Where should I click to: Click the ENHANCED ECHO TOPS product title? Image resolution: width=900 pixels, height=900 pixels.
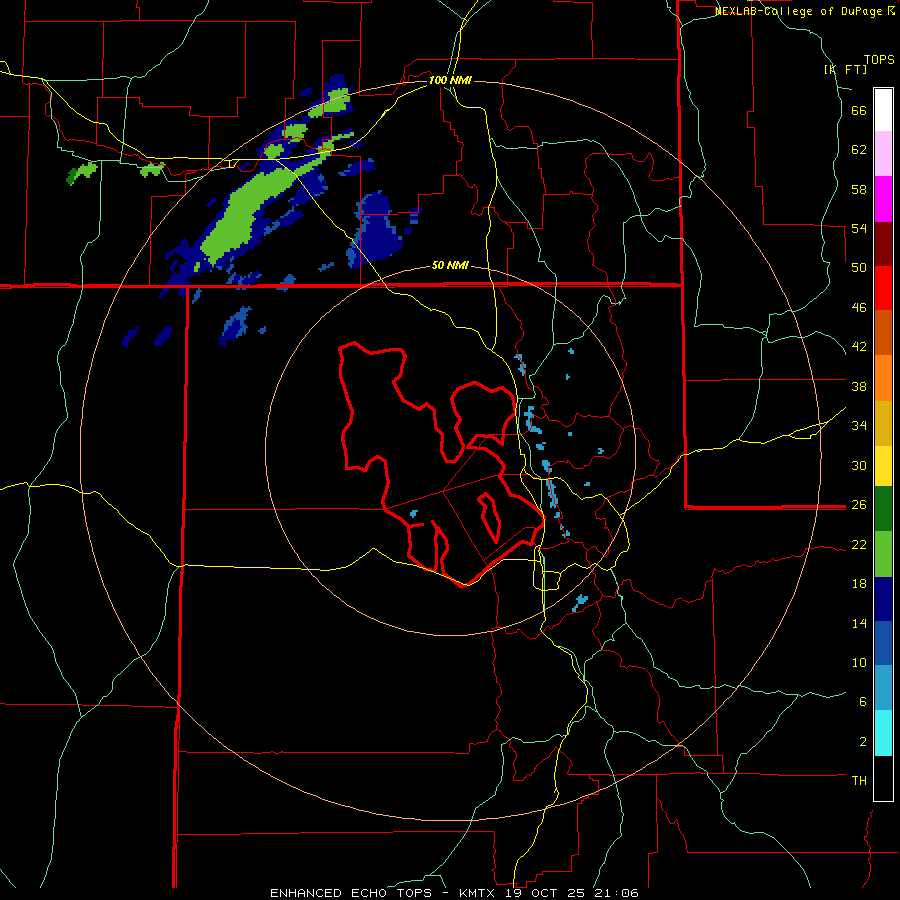(x=351, y=893)
